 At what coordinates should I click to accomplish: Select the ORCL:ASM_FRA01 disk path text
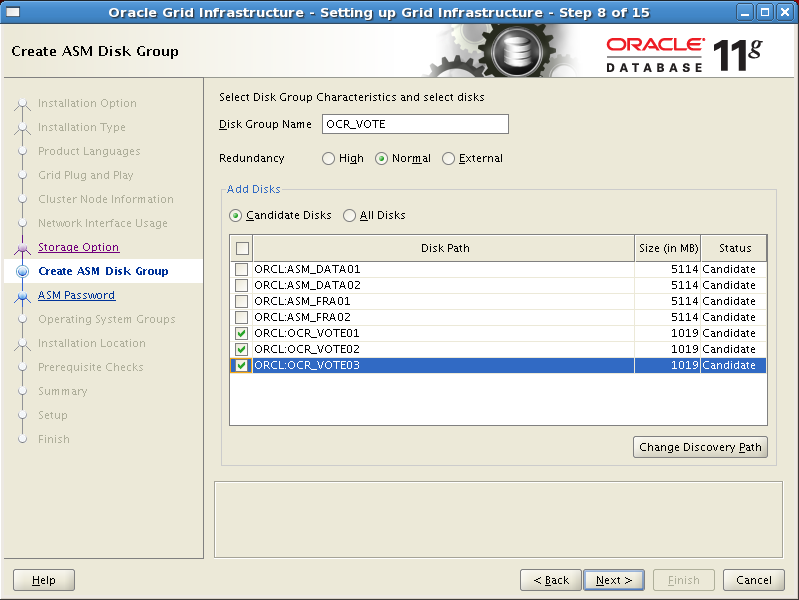pos(302,301)
